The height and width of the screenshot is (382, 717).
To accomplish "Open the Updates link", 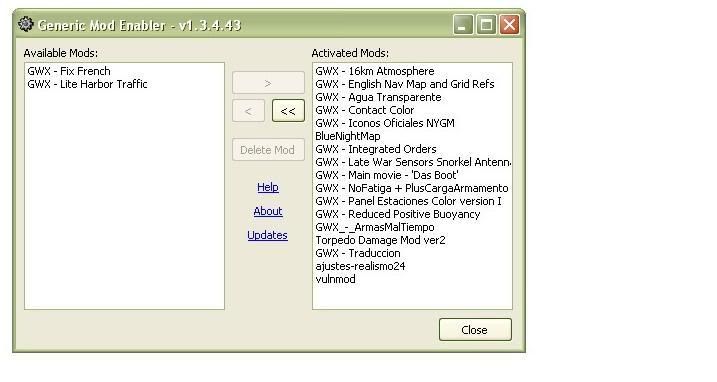I will pos(268,235).
